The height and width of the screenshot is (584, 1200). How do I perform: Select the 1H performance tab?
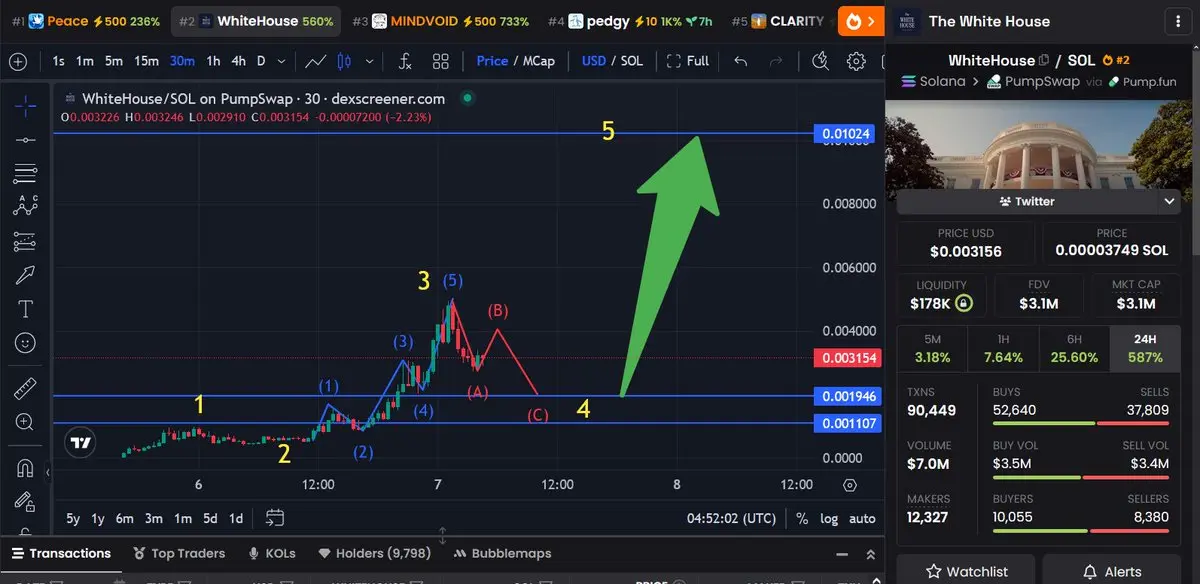click(x=1004, y=348)
